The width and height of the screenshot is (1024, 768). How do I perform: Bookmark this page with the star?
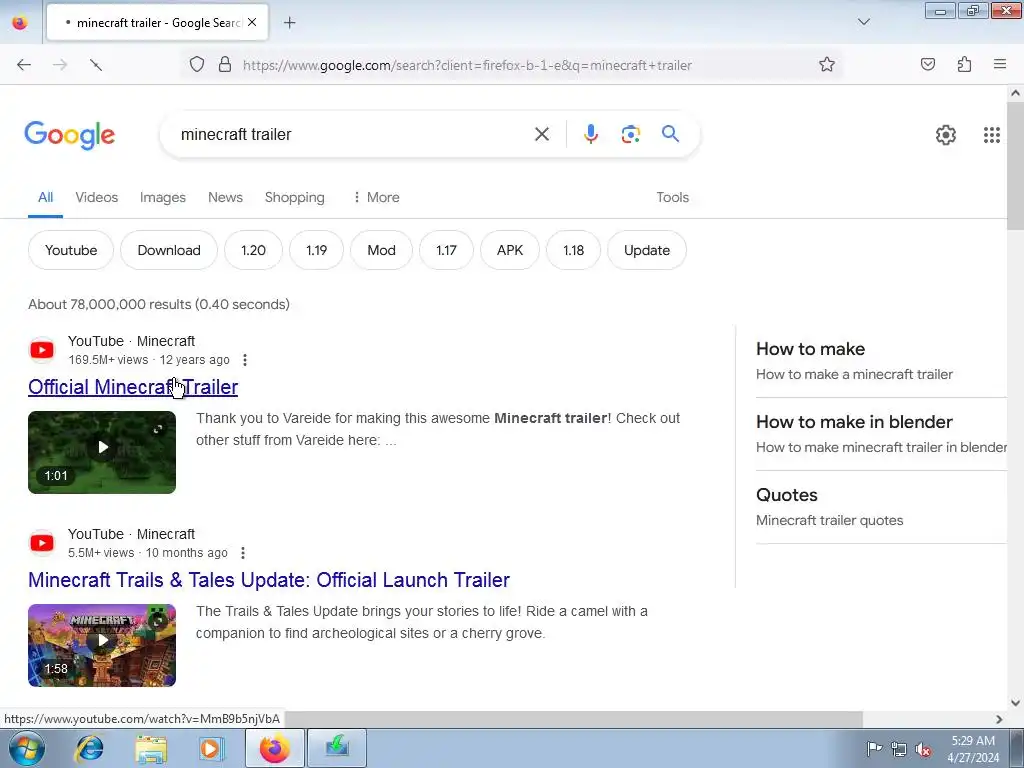[827, 65]
